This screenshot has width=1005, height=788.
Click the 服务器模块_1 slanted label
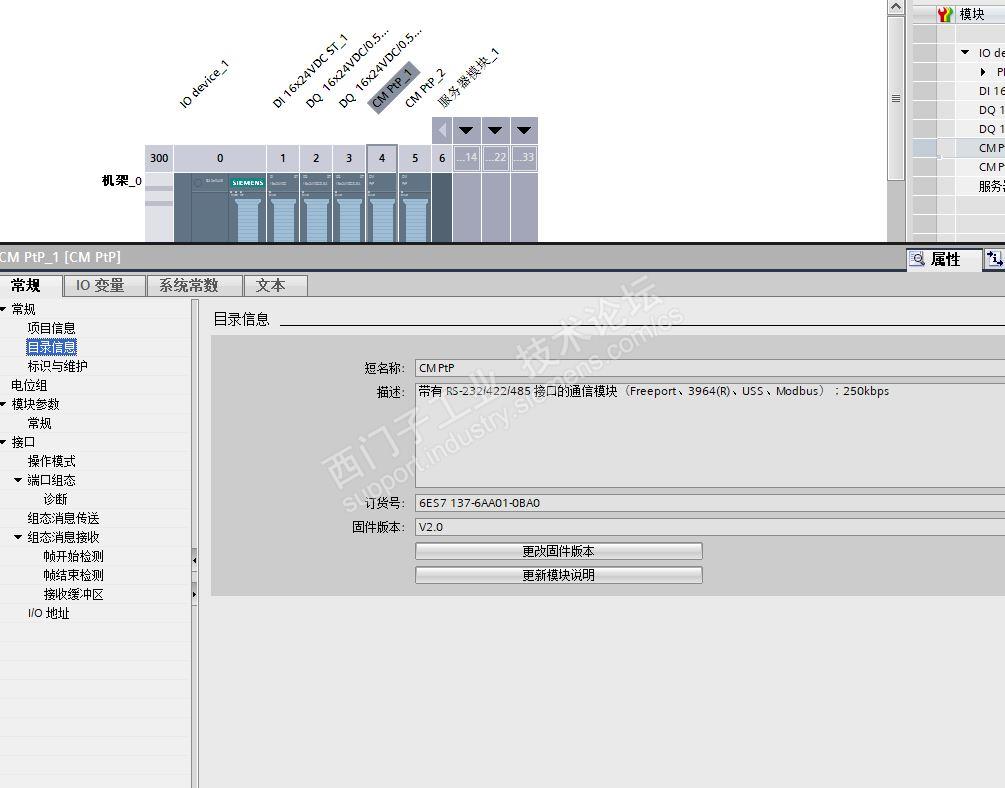click(x=468, y=78)
